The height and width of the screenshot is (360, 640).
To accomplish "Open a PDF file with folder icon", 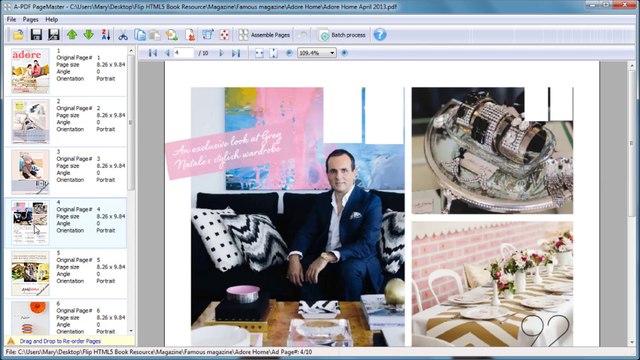I will point(18,35).
